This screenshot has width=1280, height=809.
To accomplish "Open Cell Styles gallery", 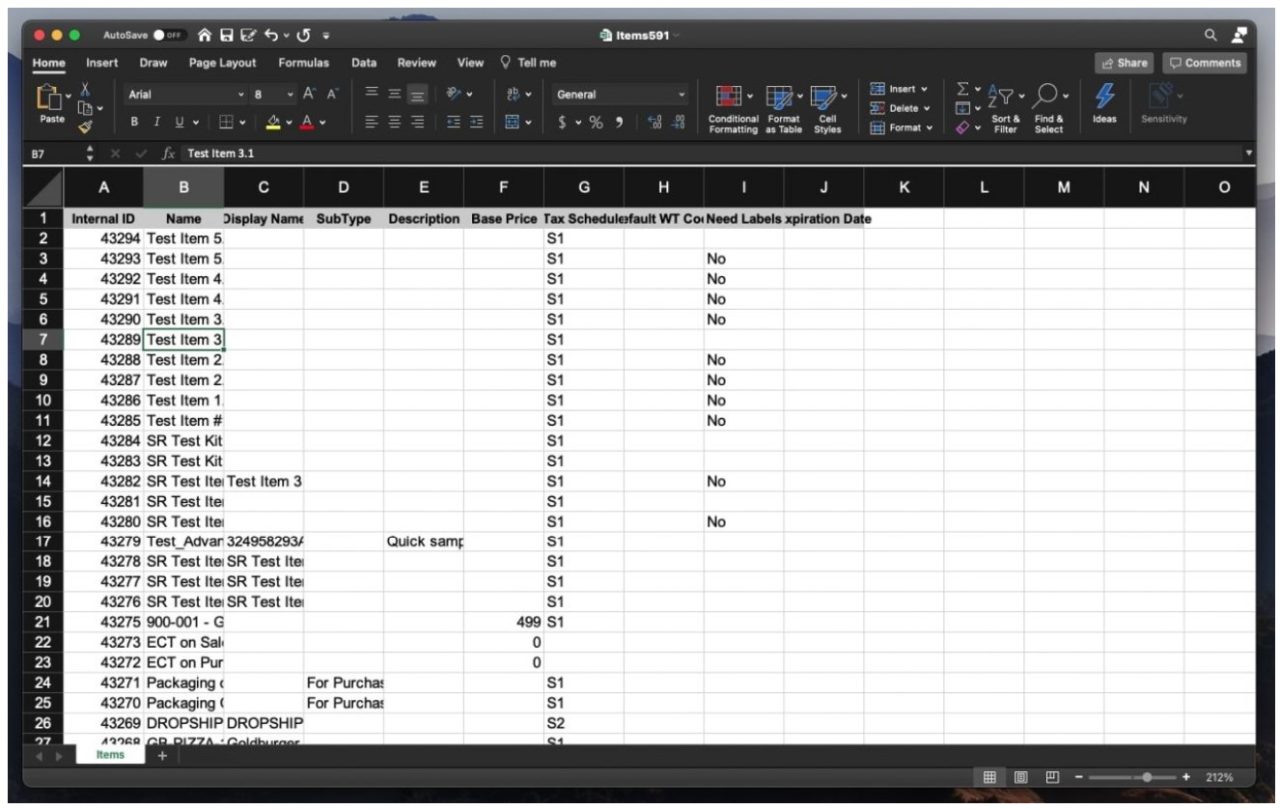I will [827, 109].
